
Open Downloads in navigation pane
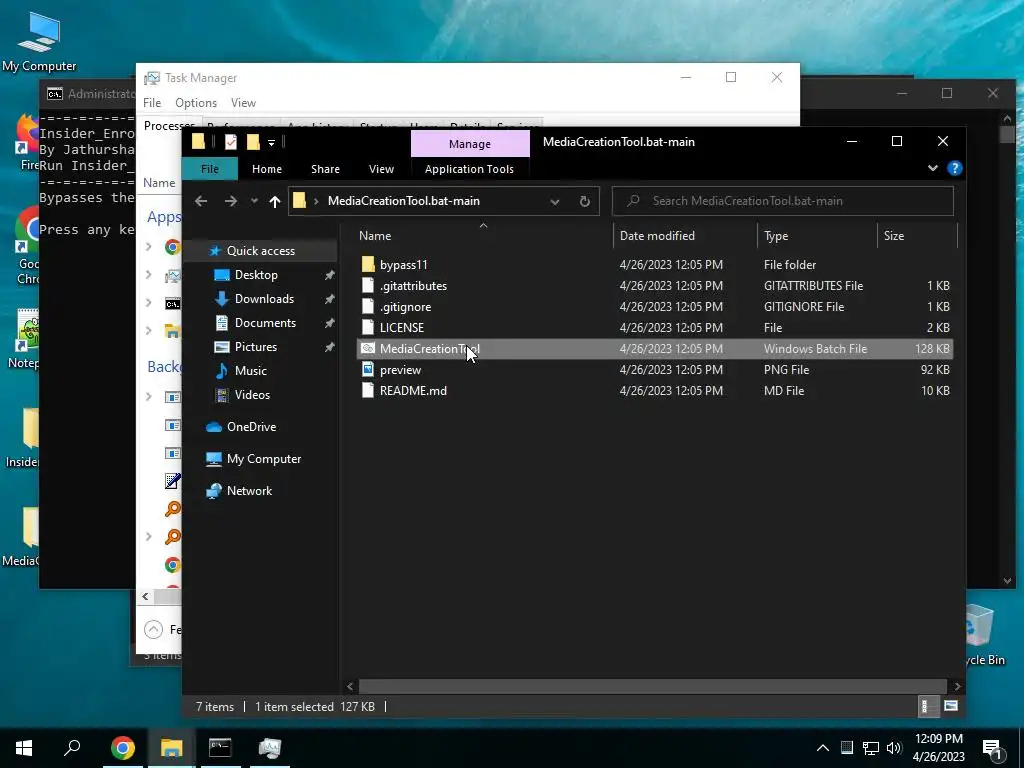264,298
